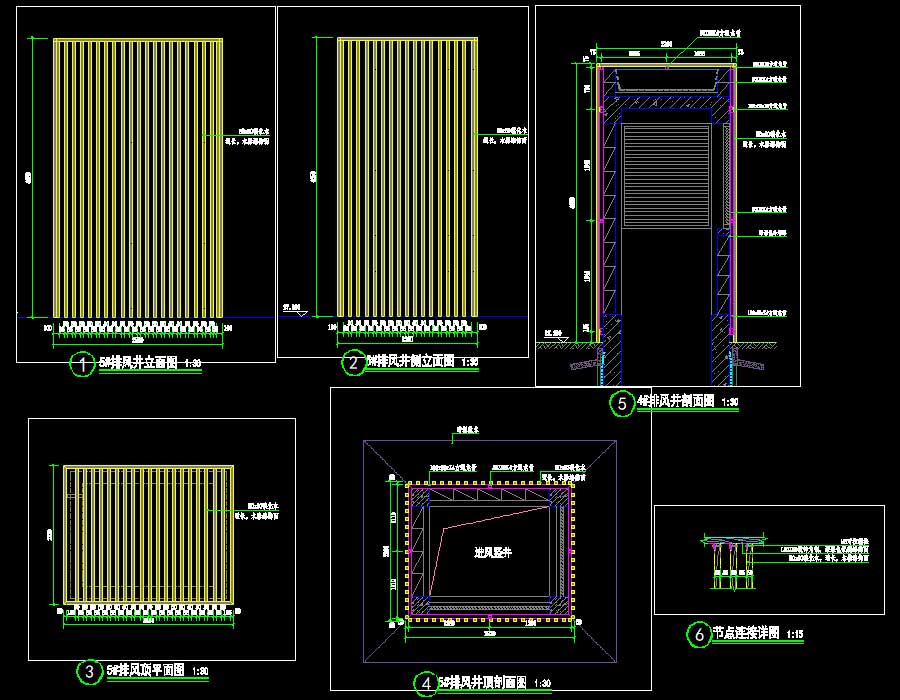Click the circled number 5 section marker
Screen dimensions: 900x700
click(622, 404)
